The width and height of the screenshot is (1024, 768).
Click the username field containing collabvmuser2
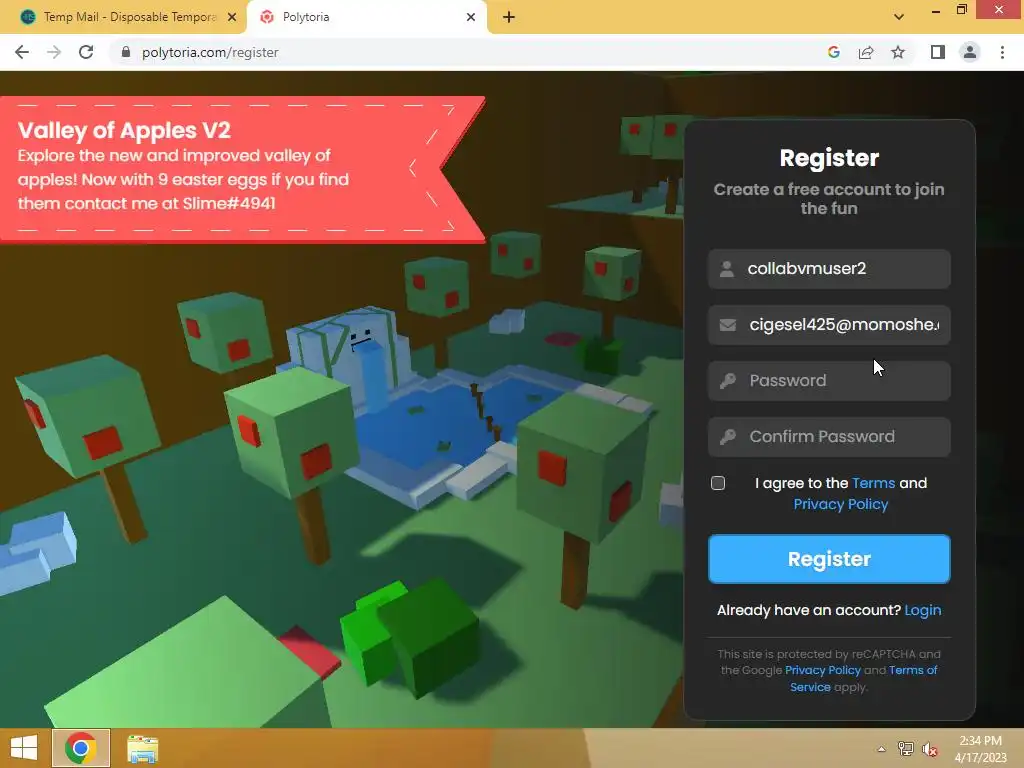tap(829, 268)
